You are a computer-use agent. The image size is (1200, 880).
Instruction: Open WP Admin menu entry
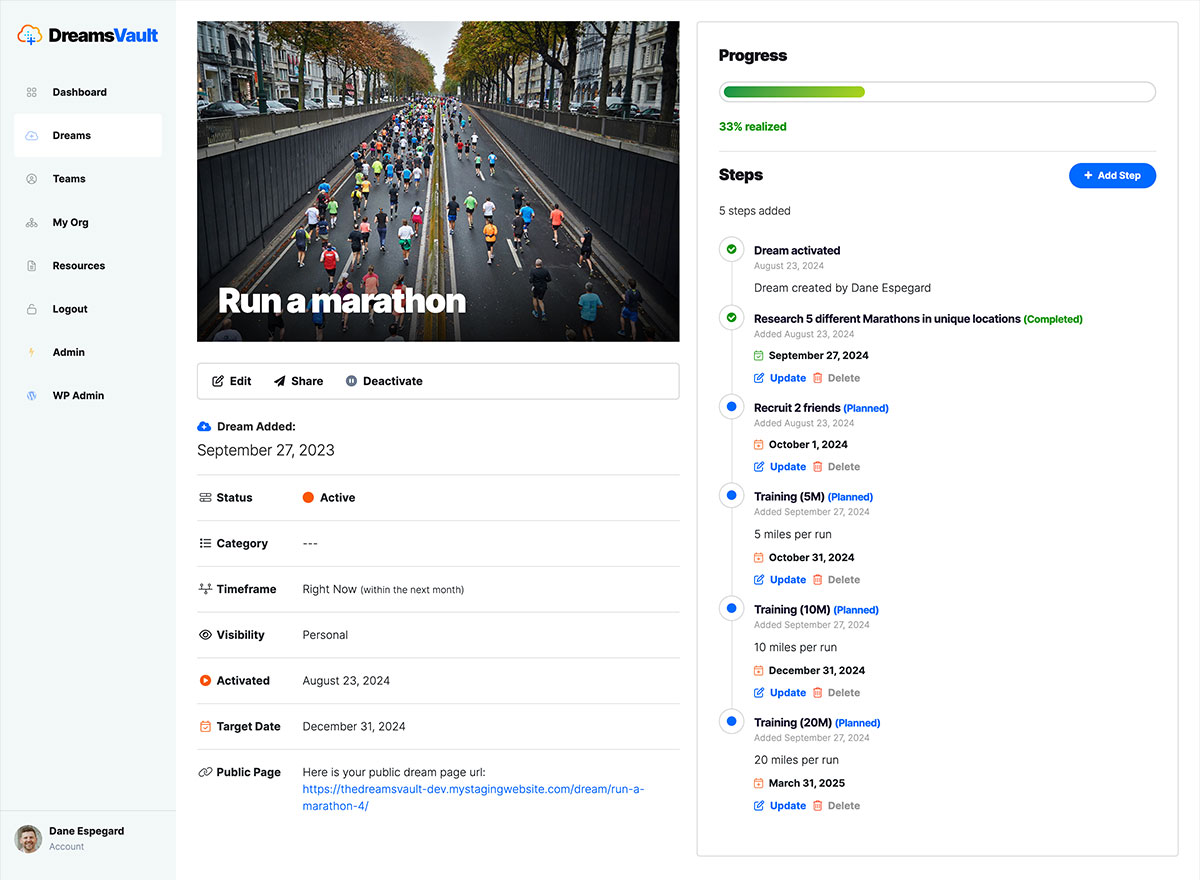point(88,396)
